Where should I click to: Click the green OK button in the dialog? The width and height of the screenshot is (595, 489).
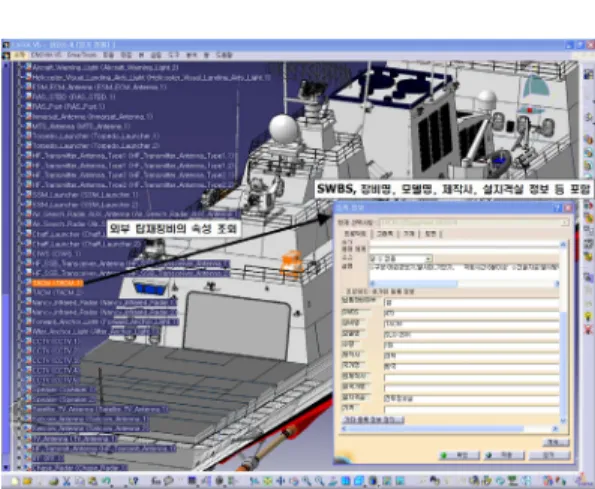(459, 455)
